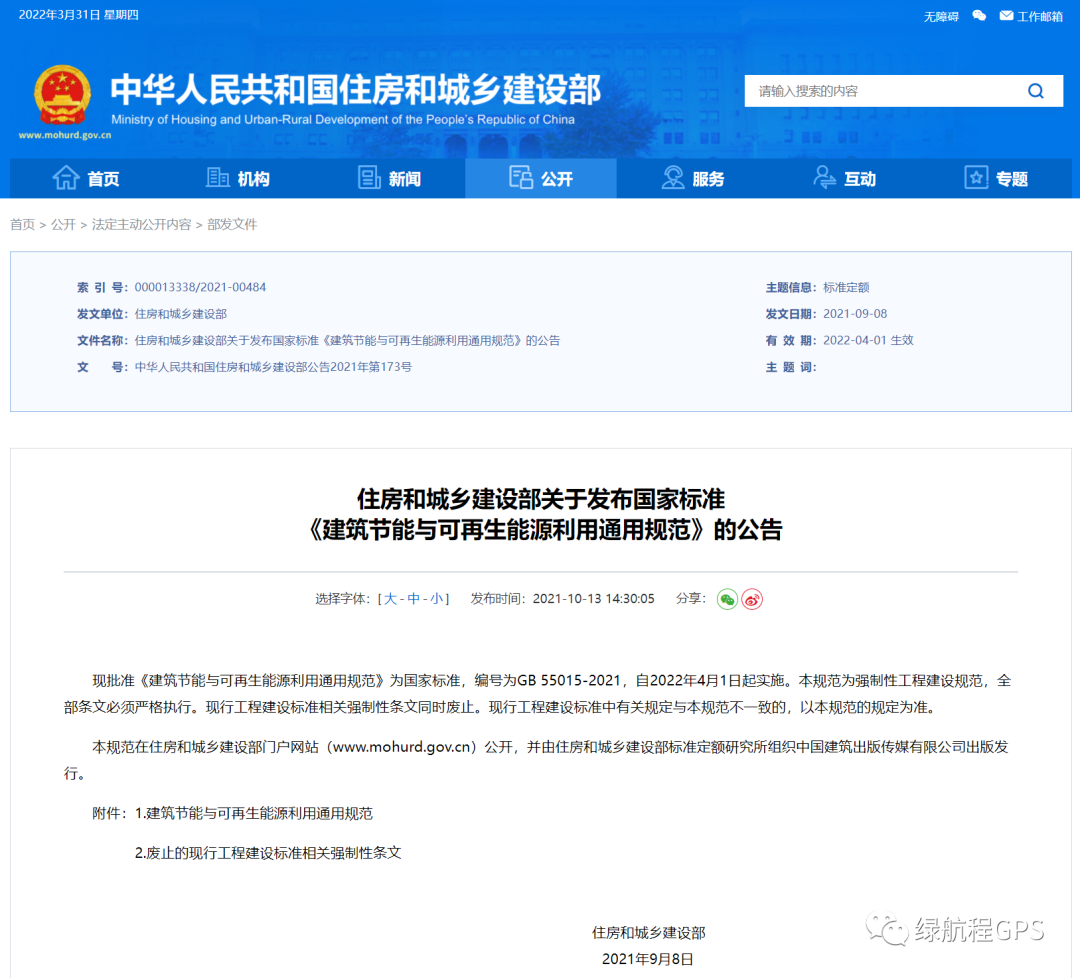The image size is (1080, 978).
Task: Click inside the search input box
Action: pos(880,90)
